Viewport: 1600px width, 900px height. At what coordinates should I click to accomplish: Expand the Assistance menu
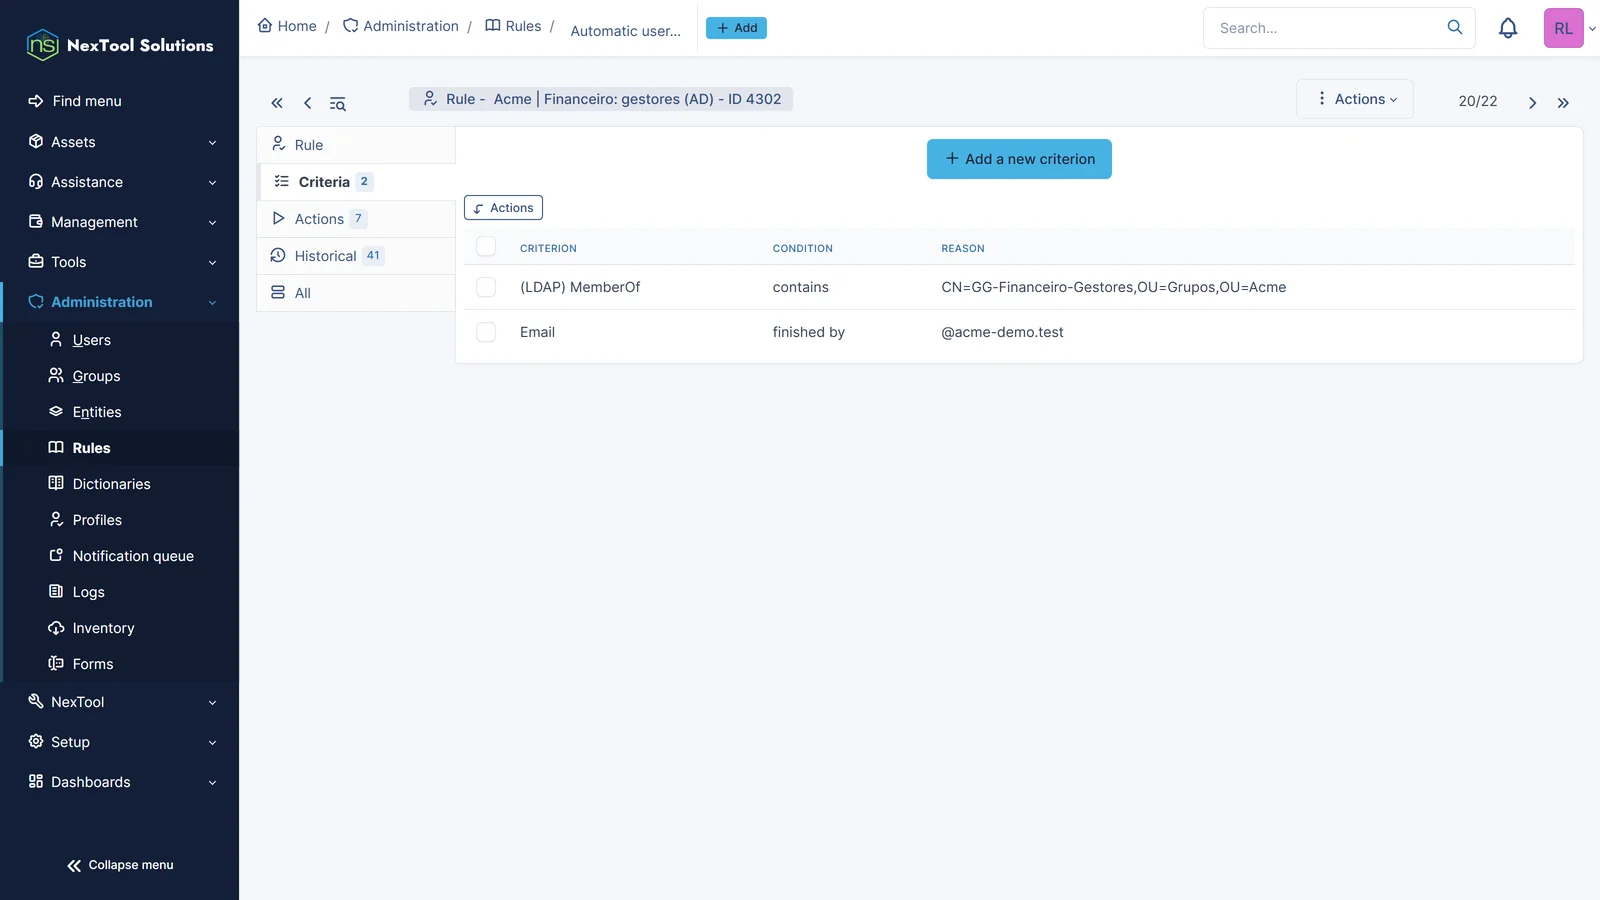pos(120,182)
